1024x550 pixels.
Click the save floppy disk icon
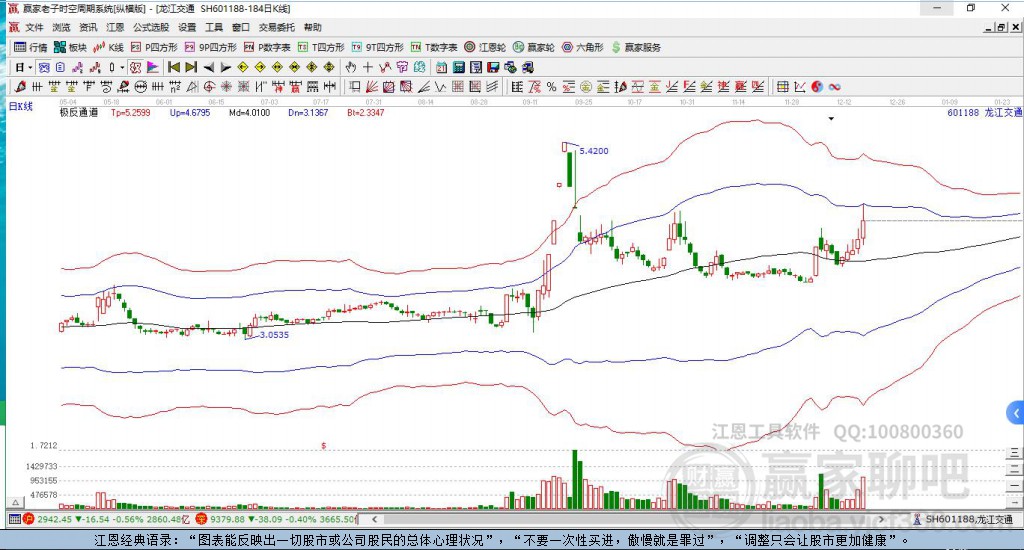tap(493, 67)
